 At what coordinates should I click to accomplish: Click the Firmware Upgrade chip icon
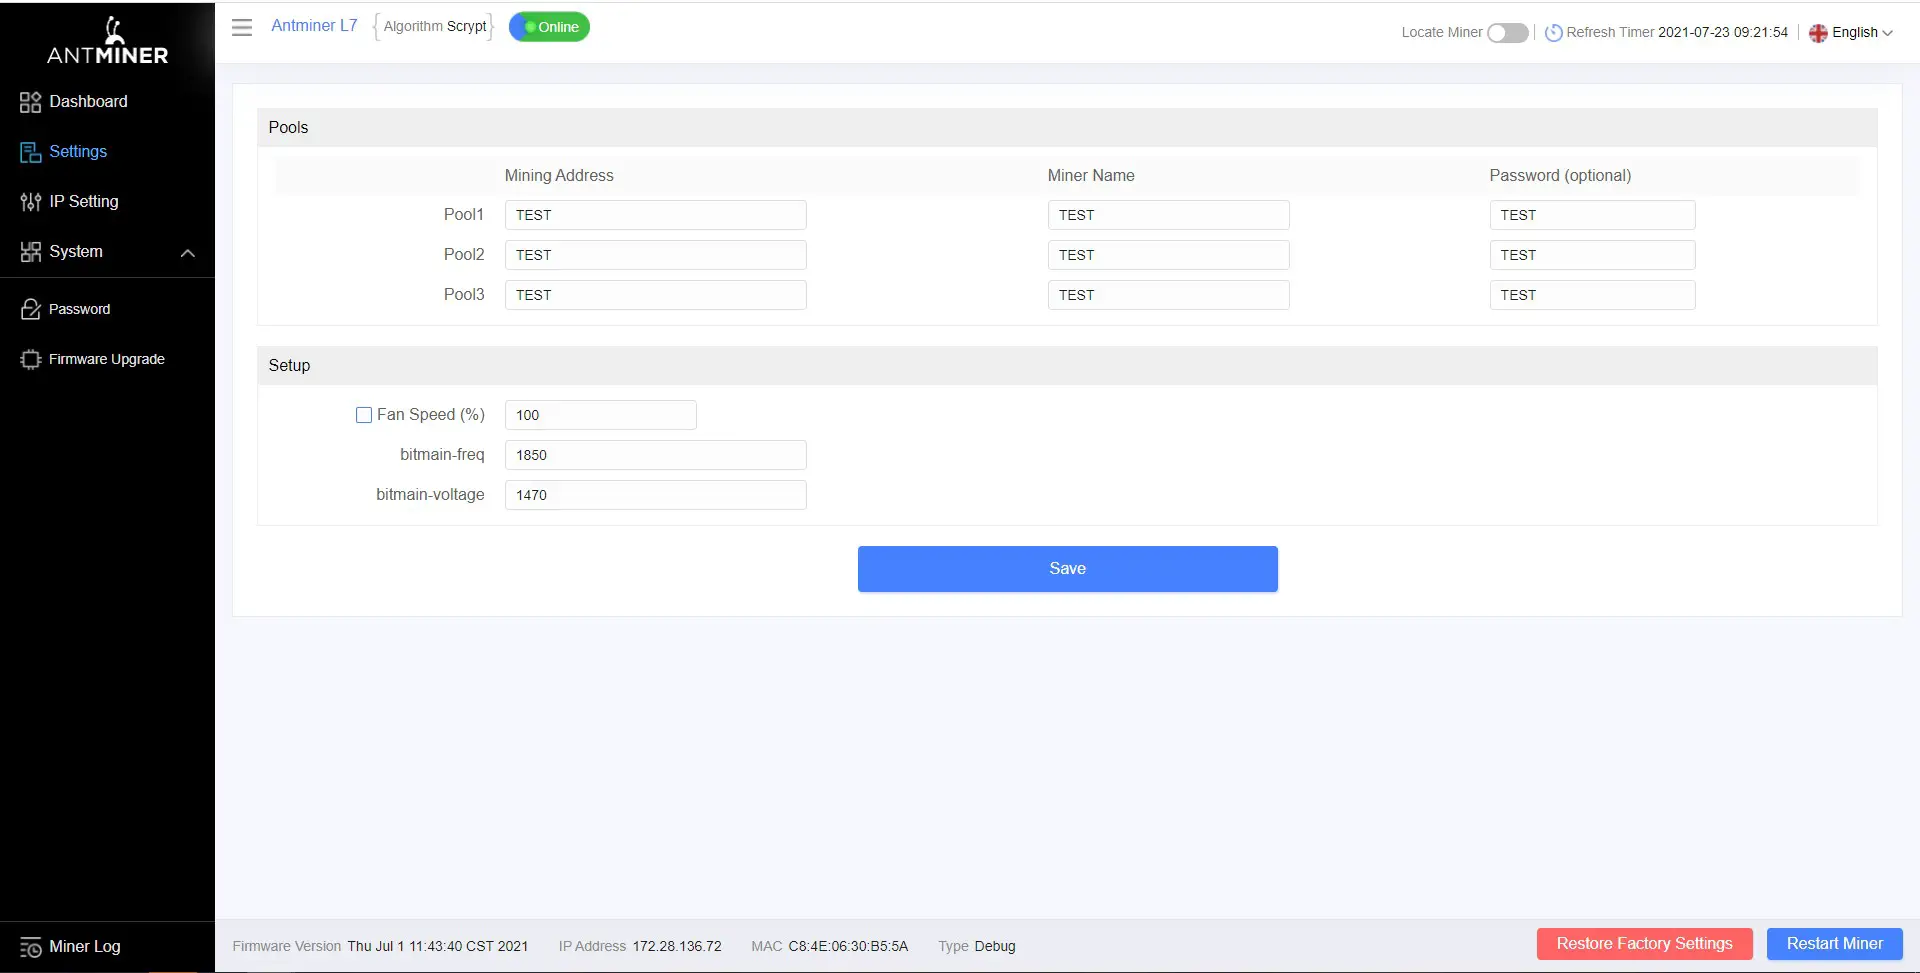click(x=31, y=359)
